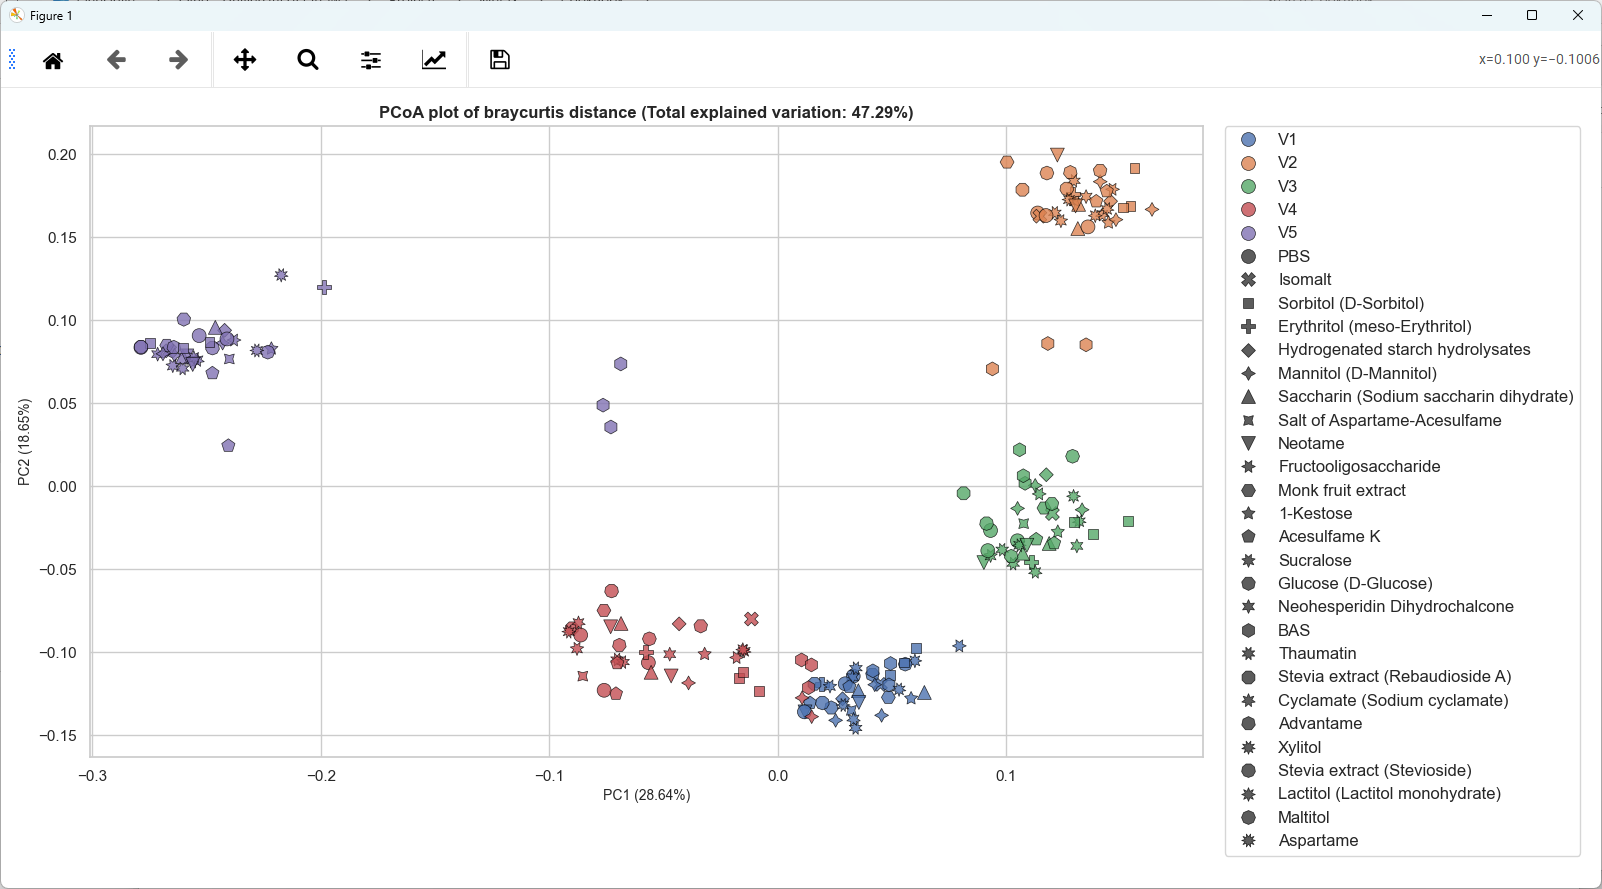Click the Fructooligosaccharide legend label
Image resolution: width=1602 pixels, height=889 pixels.
pyautogui.click(x=1359, y=466)
